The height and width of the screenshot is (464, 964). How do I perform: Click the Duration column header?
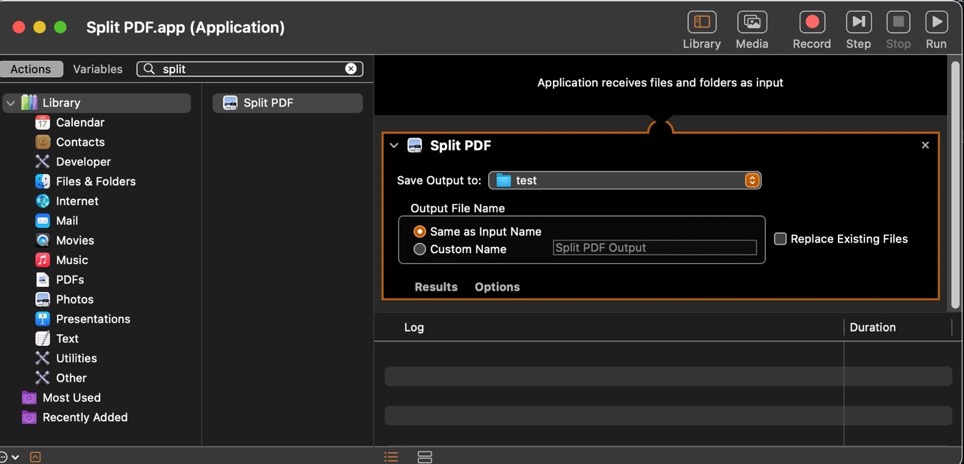(872, 327)
